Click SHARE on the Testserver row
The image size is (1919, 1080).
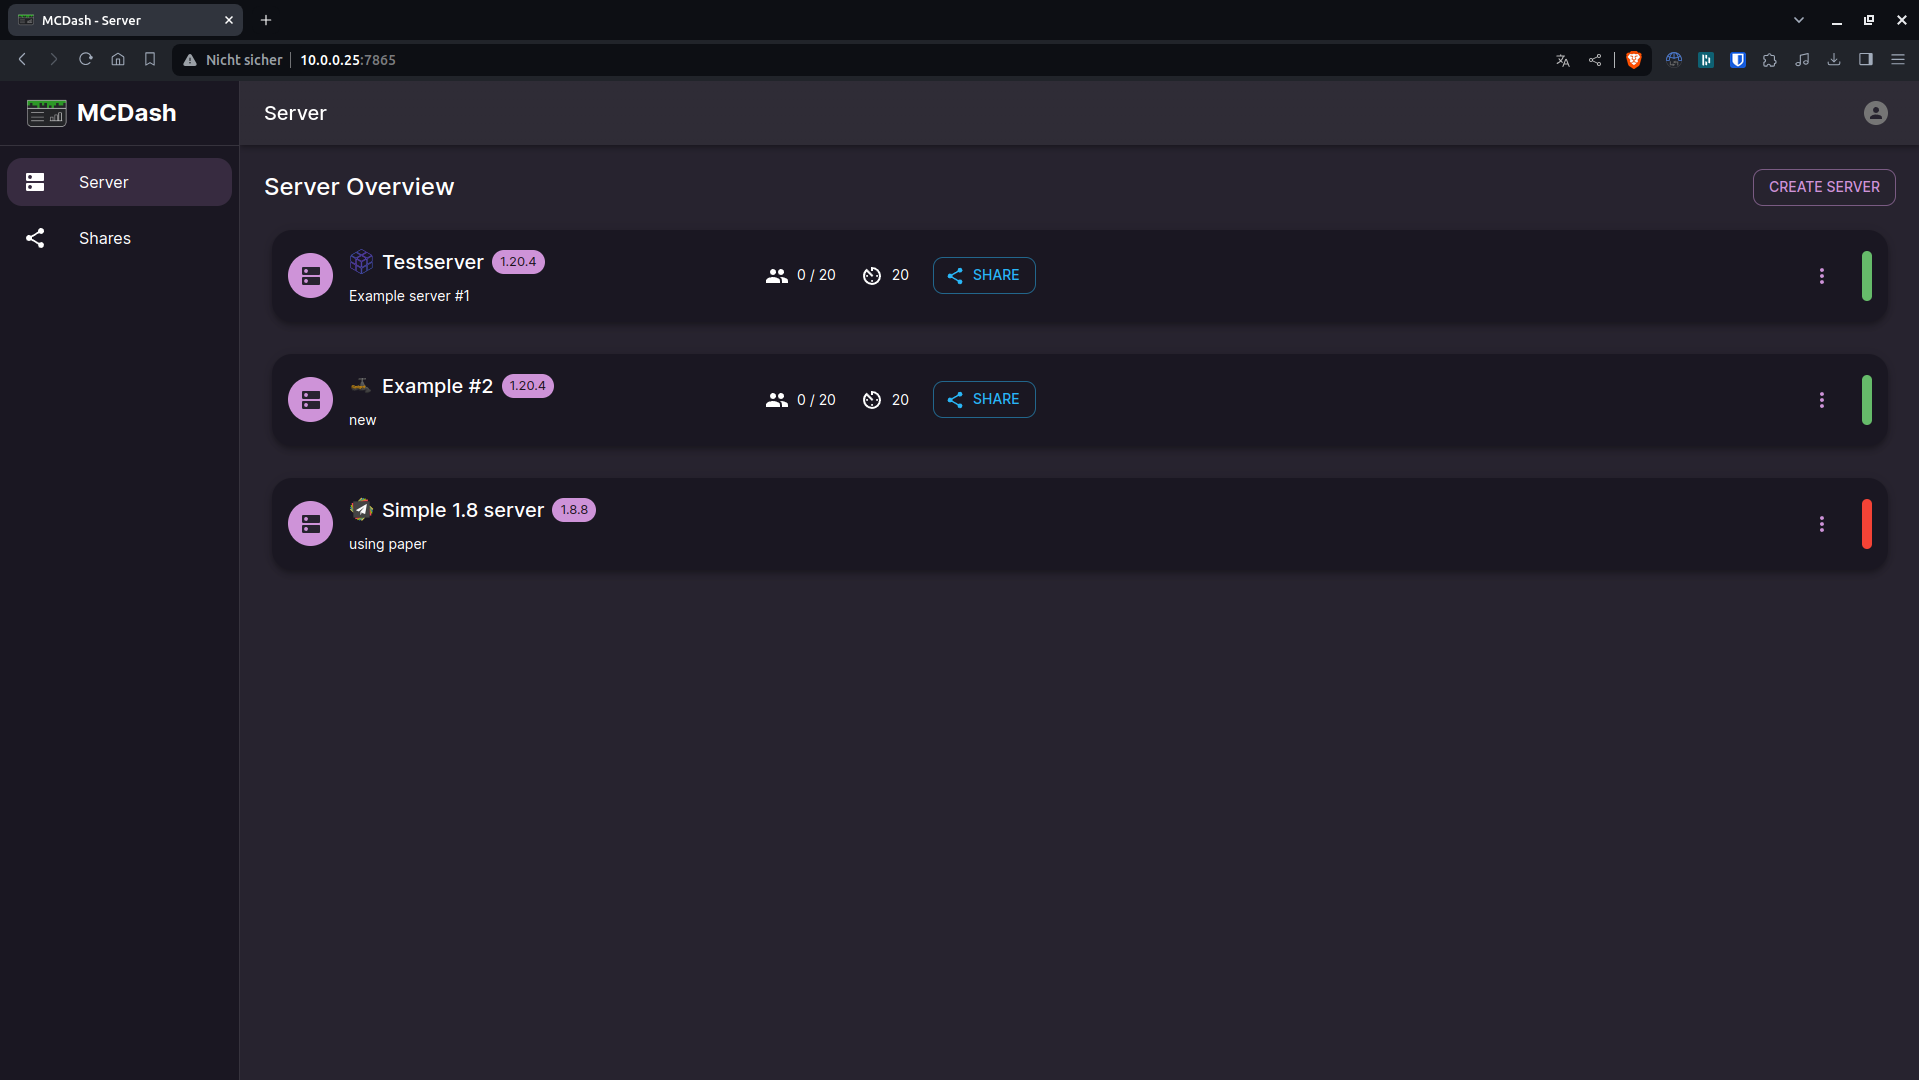tap(984, 275)
